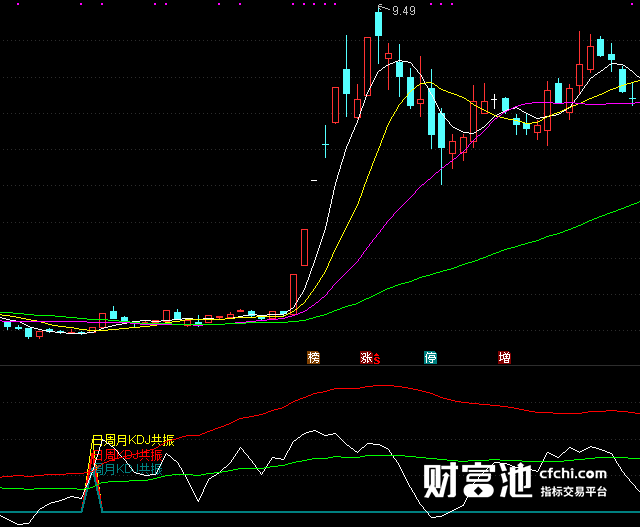Screen dimensions: 640x527
Task: Select the red 日周KDJ共振 indicator label
Action: click(x=128, y=455)
